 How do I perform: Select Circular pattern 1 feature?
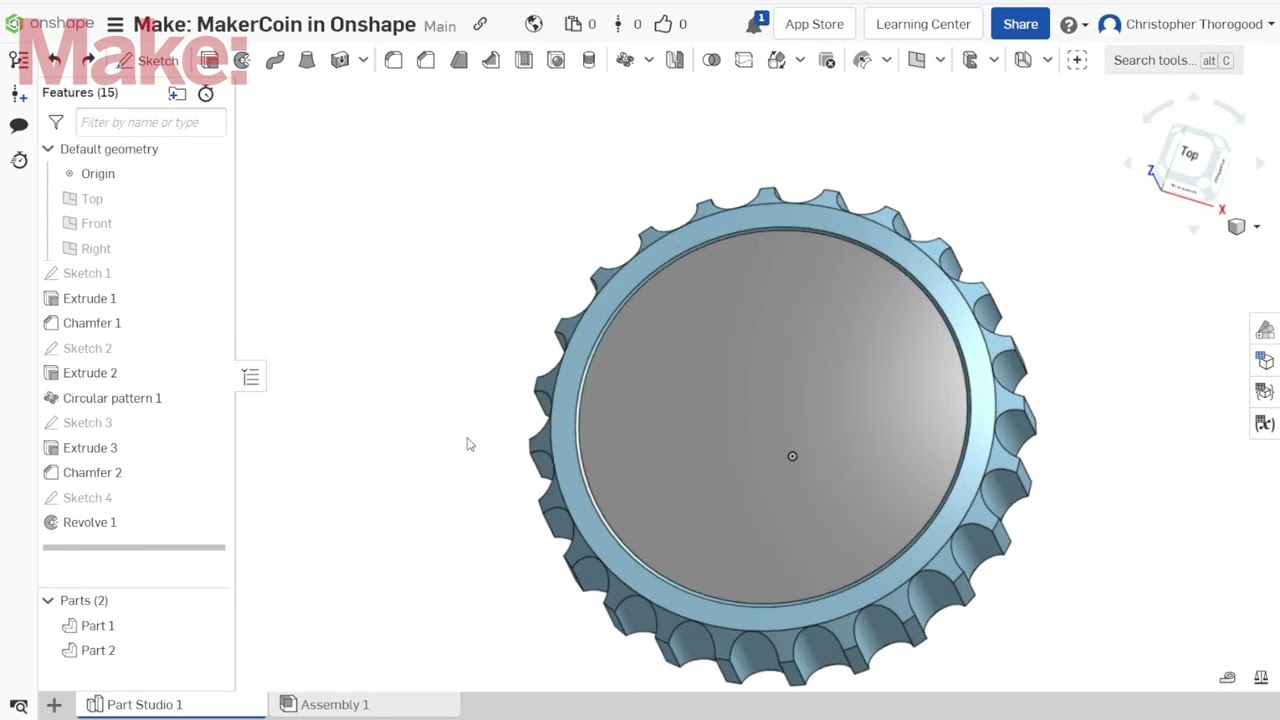[112, 398]
